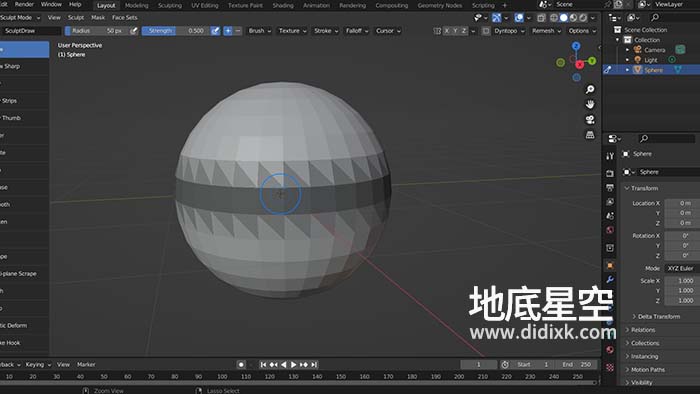
Task: Adjust the brush Strength slider
Action: pyautogui.click(x=176, y=31)
